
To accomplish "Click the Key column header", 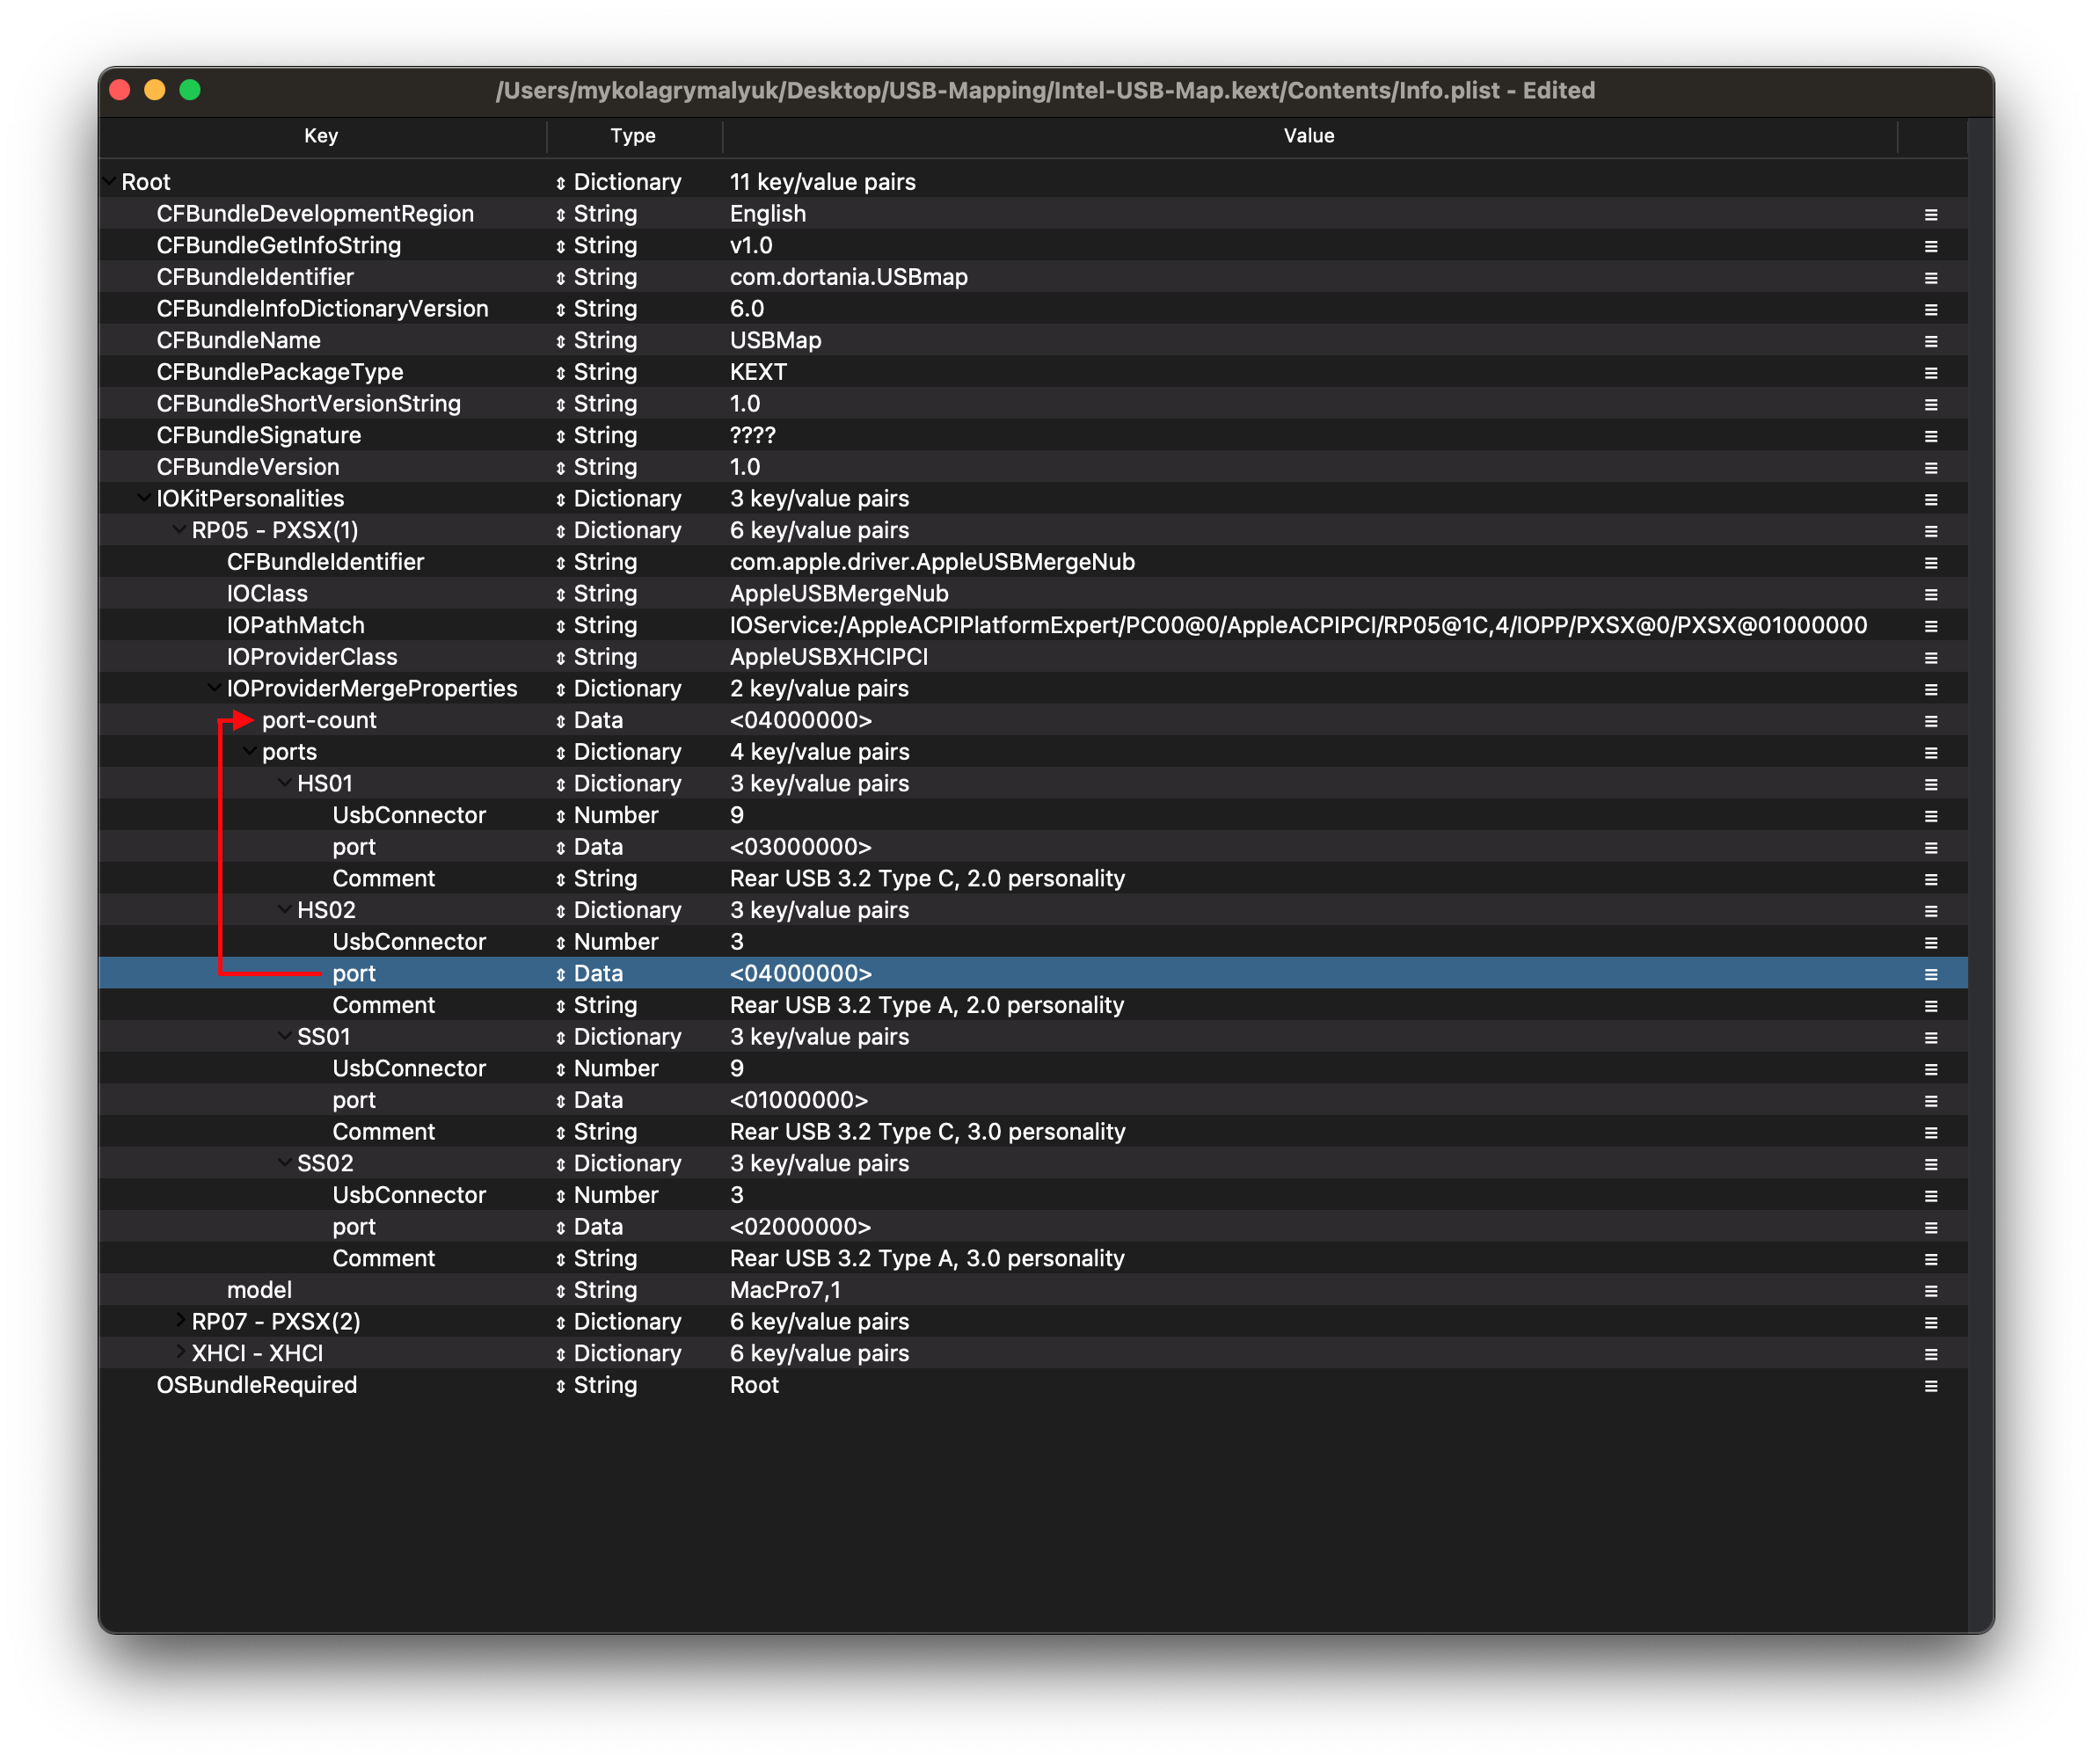I will tap(321, 136).
